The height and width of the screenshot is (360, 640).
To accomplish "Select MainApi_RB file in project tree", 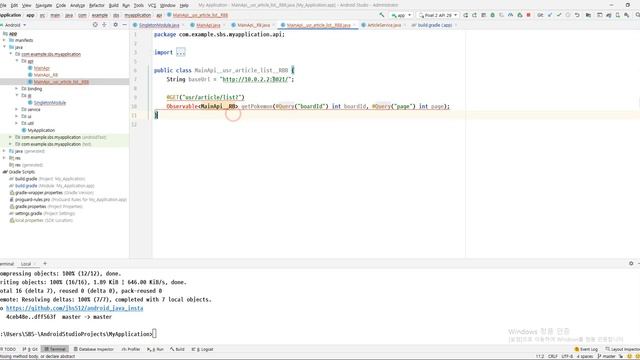I will coord(46,75).
